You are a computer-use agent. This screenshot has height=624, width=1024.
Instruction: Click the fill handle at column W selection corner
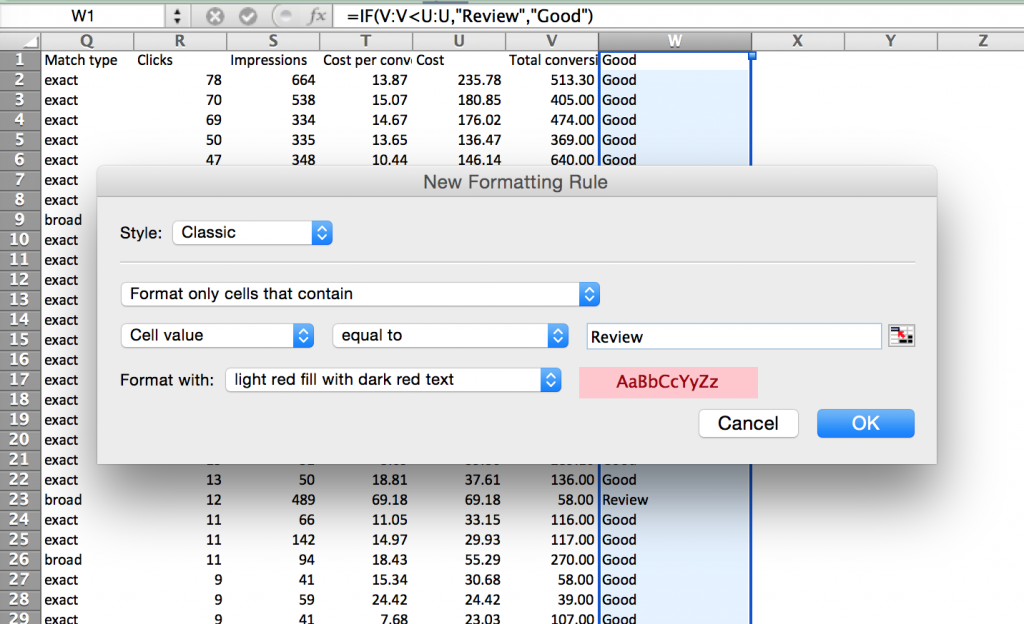(x=752, y=56)
